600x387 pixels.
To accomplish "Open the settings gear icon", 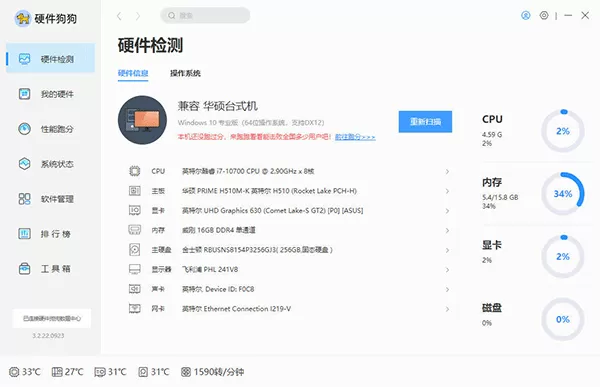I will [x=544, y=15].
